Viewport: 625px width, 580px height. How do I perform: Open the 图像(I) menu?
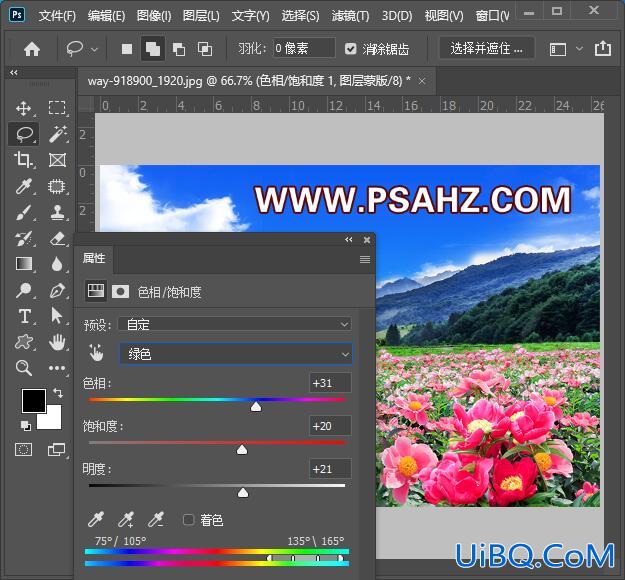(x=154, y=16)
